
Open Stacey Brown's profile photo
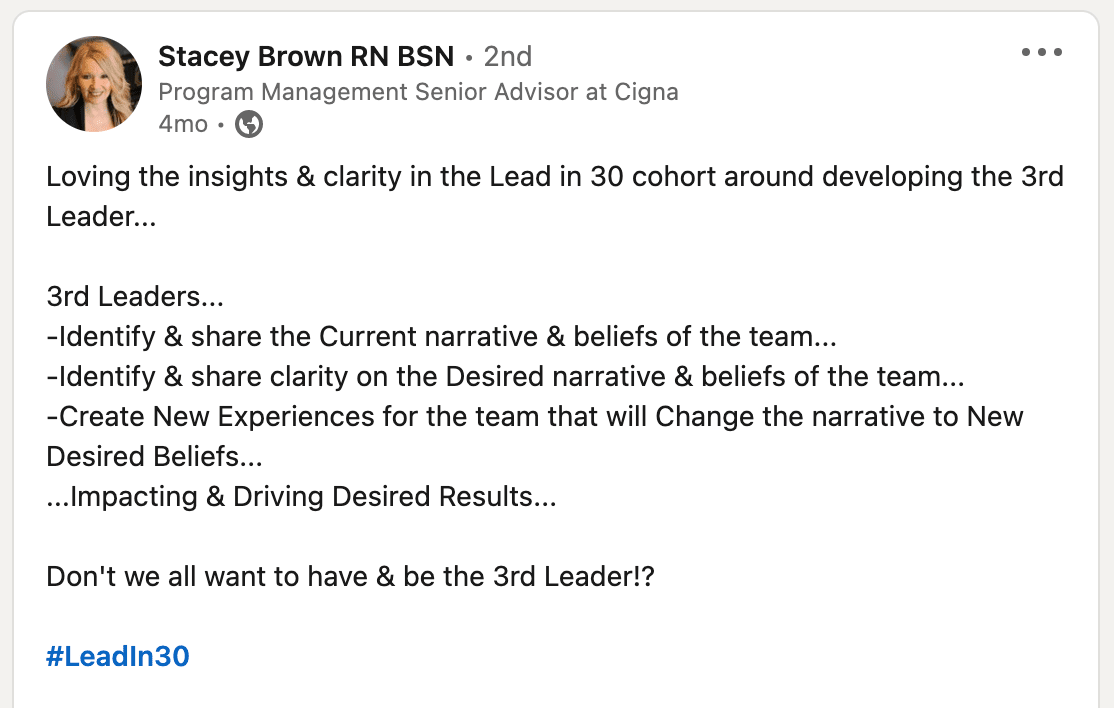94,84
